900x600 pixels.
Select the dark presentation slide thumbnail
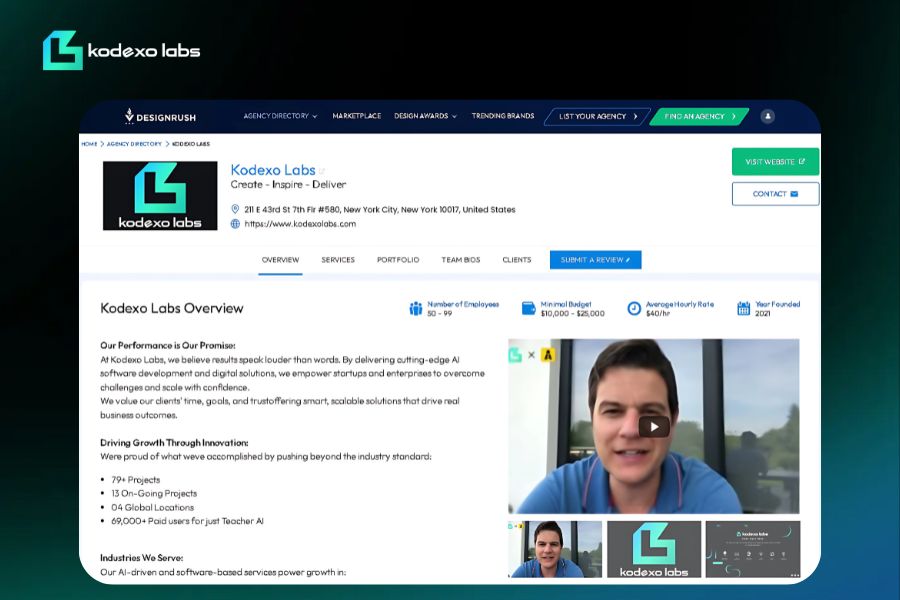click(x=752, y=549)
